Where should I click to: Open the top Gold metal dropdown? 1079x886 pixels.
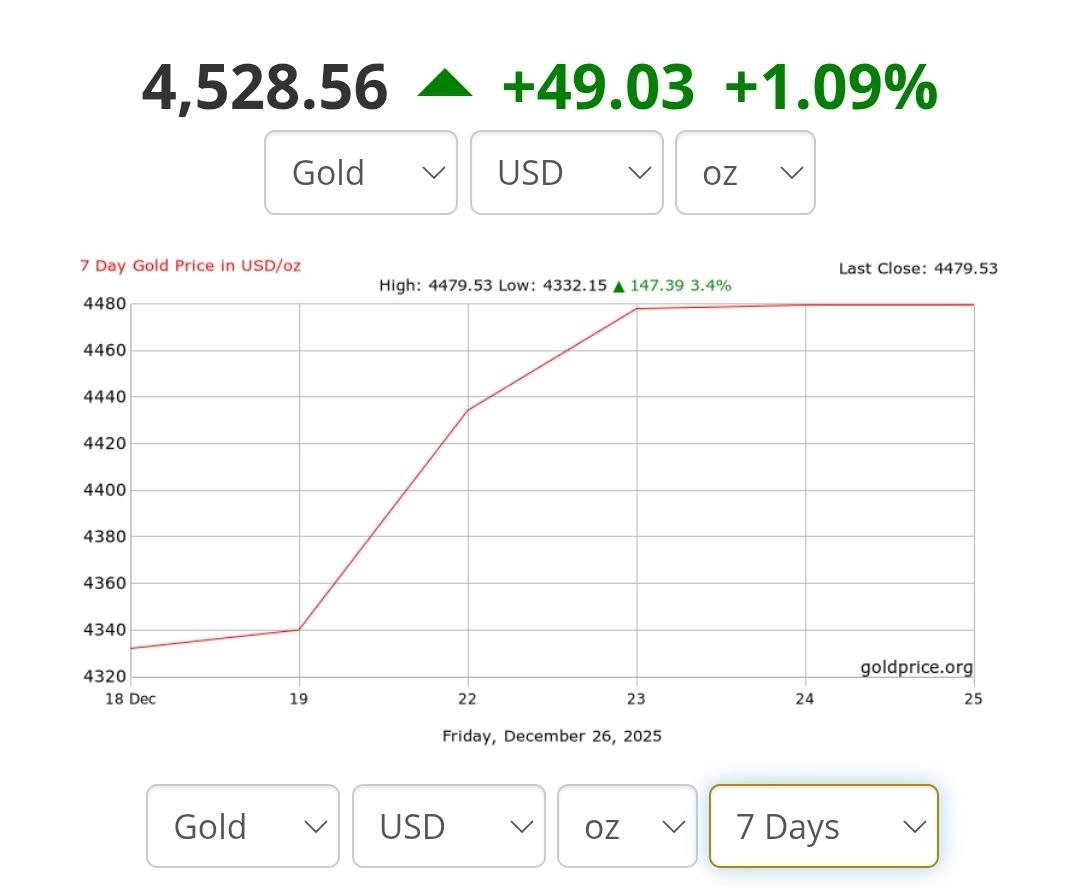tap(360, 172)
